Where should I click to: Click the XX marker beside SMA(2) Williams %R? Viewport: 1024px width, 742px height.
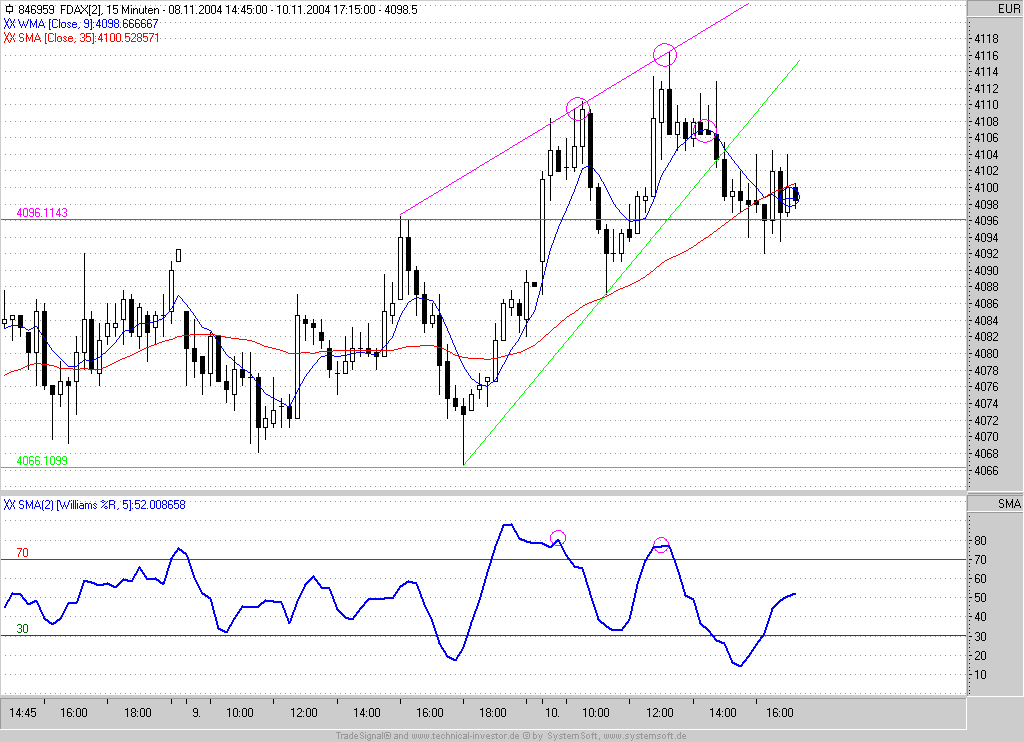tap(9, 505)
